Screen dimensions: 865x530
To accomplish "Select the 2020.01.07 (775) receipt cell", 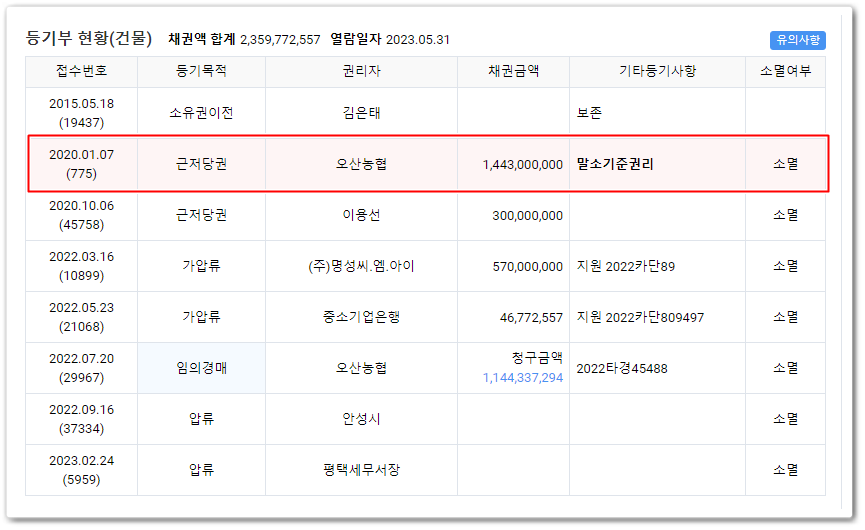I will [x=82, y=164].
